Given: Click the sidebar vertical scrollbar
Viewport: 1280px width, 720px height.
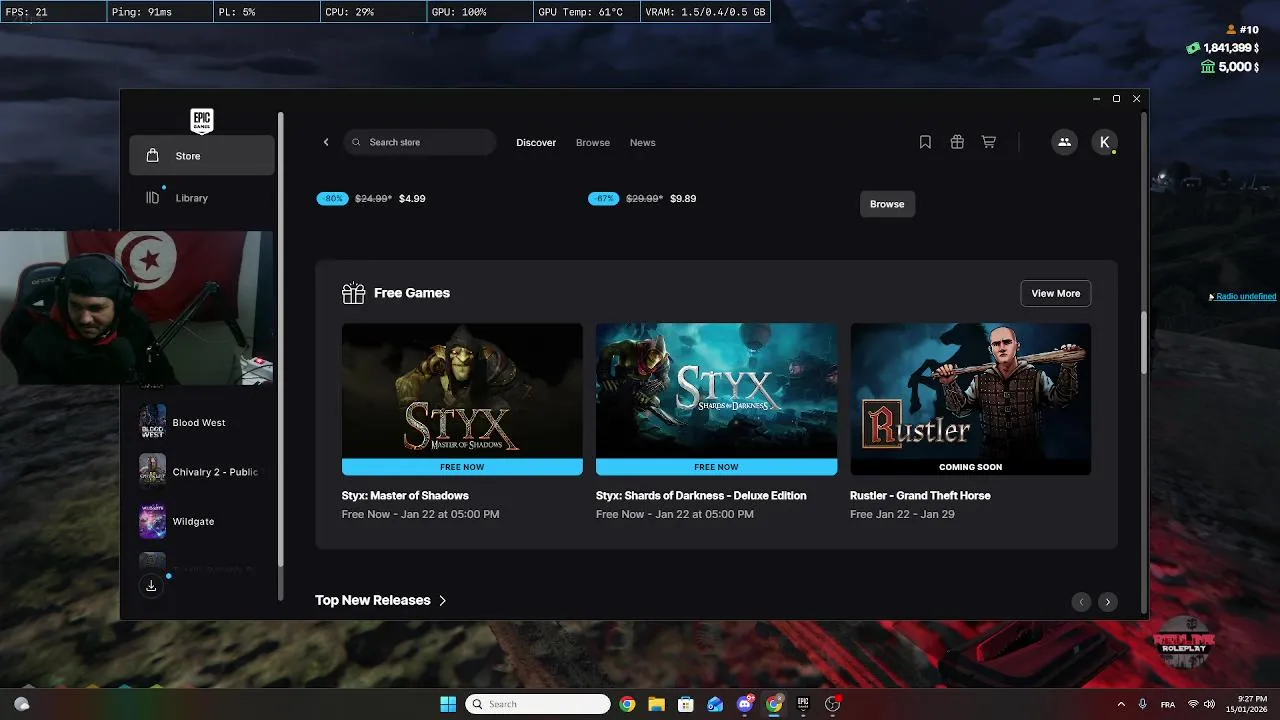Looking at the screenshot, I should (281, 340).
